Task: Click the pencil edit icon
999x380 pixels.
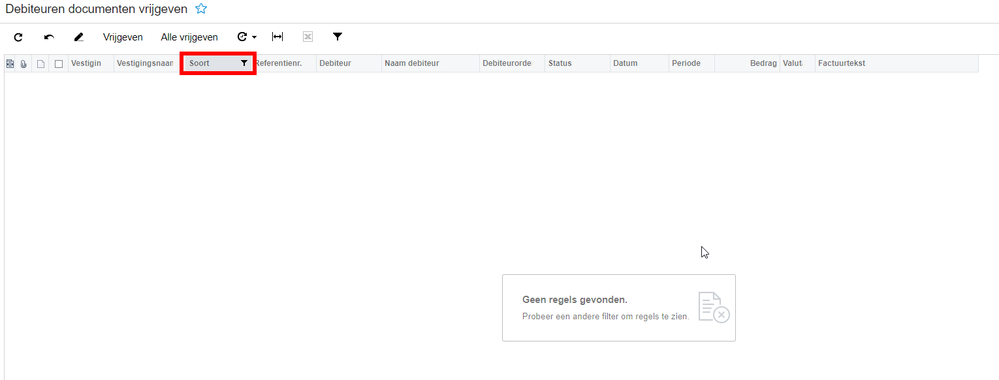Action: [78, 37]
